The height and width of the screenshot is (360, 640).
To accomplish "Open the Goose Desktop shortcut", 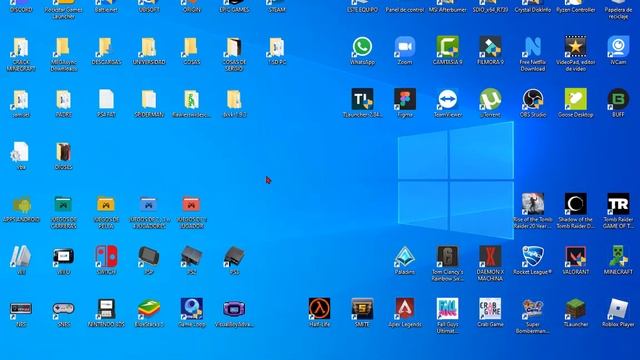I will (576, 100).
